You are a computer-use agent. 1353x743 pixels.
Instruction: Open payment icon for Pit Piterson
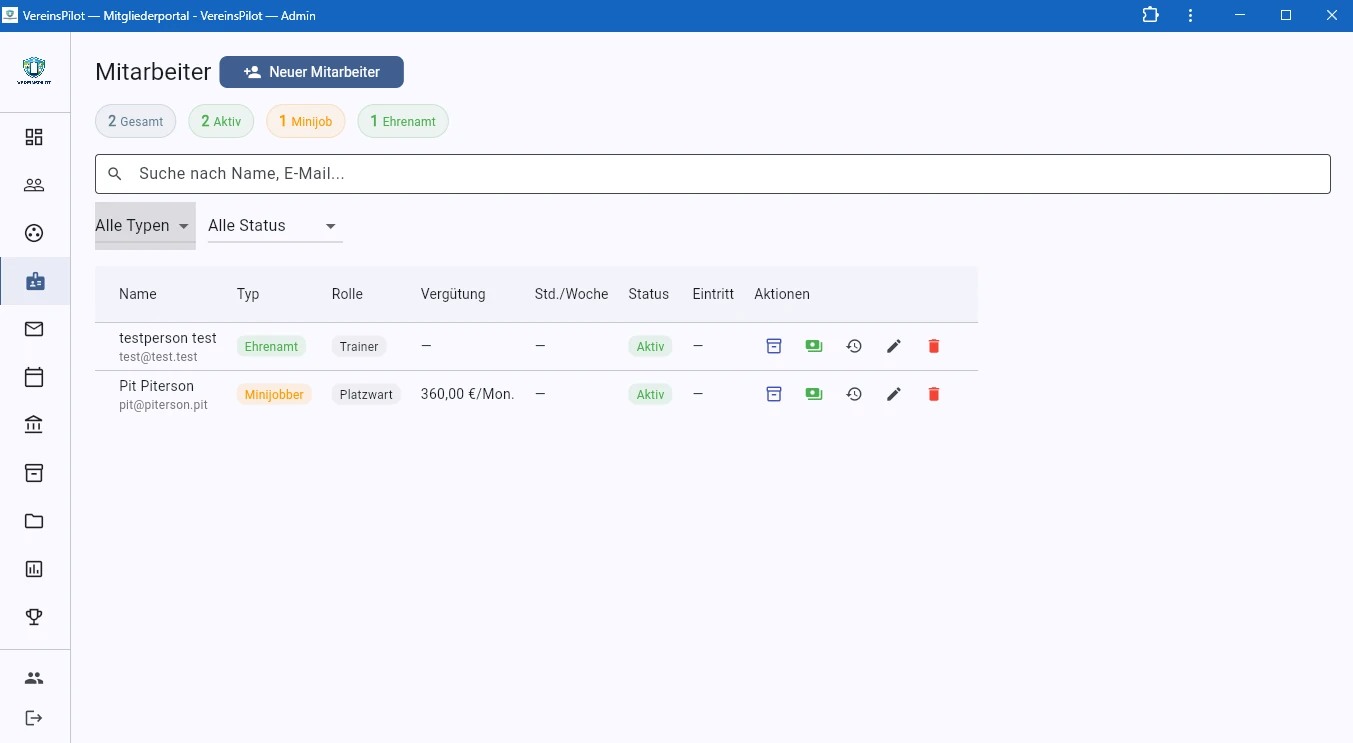814,394
